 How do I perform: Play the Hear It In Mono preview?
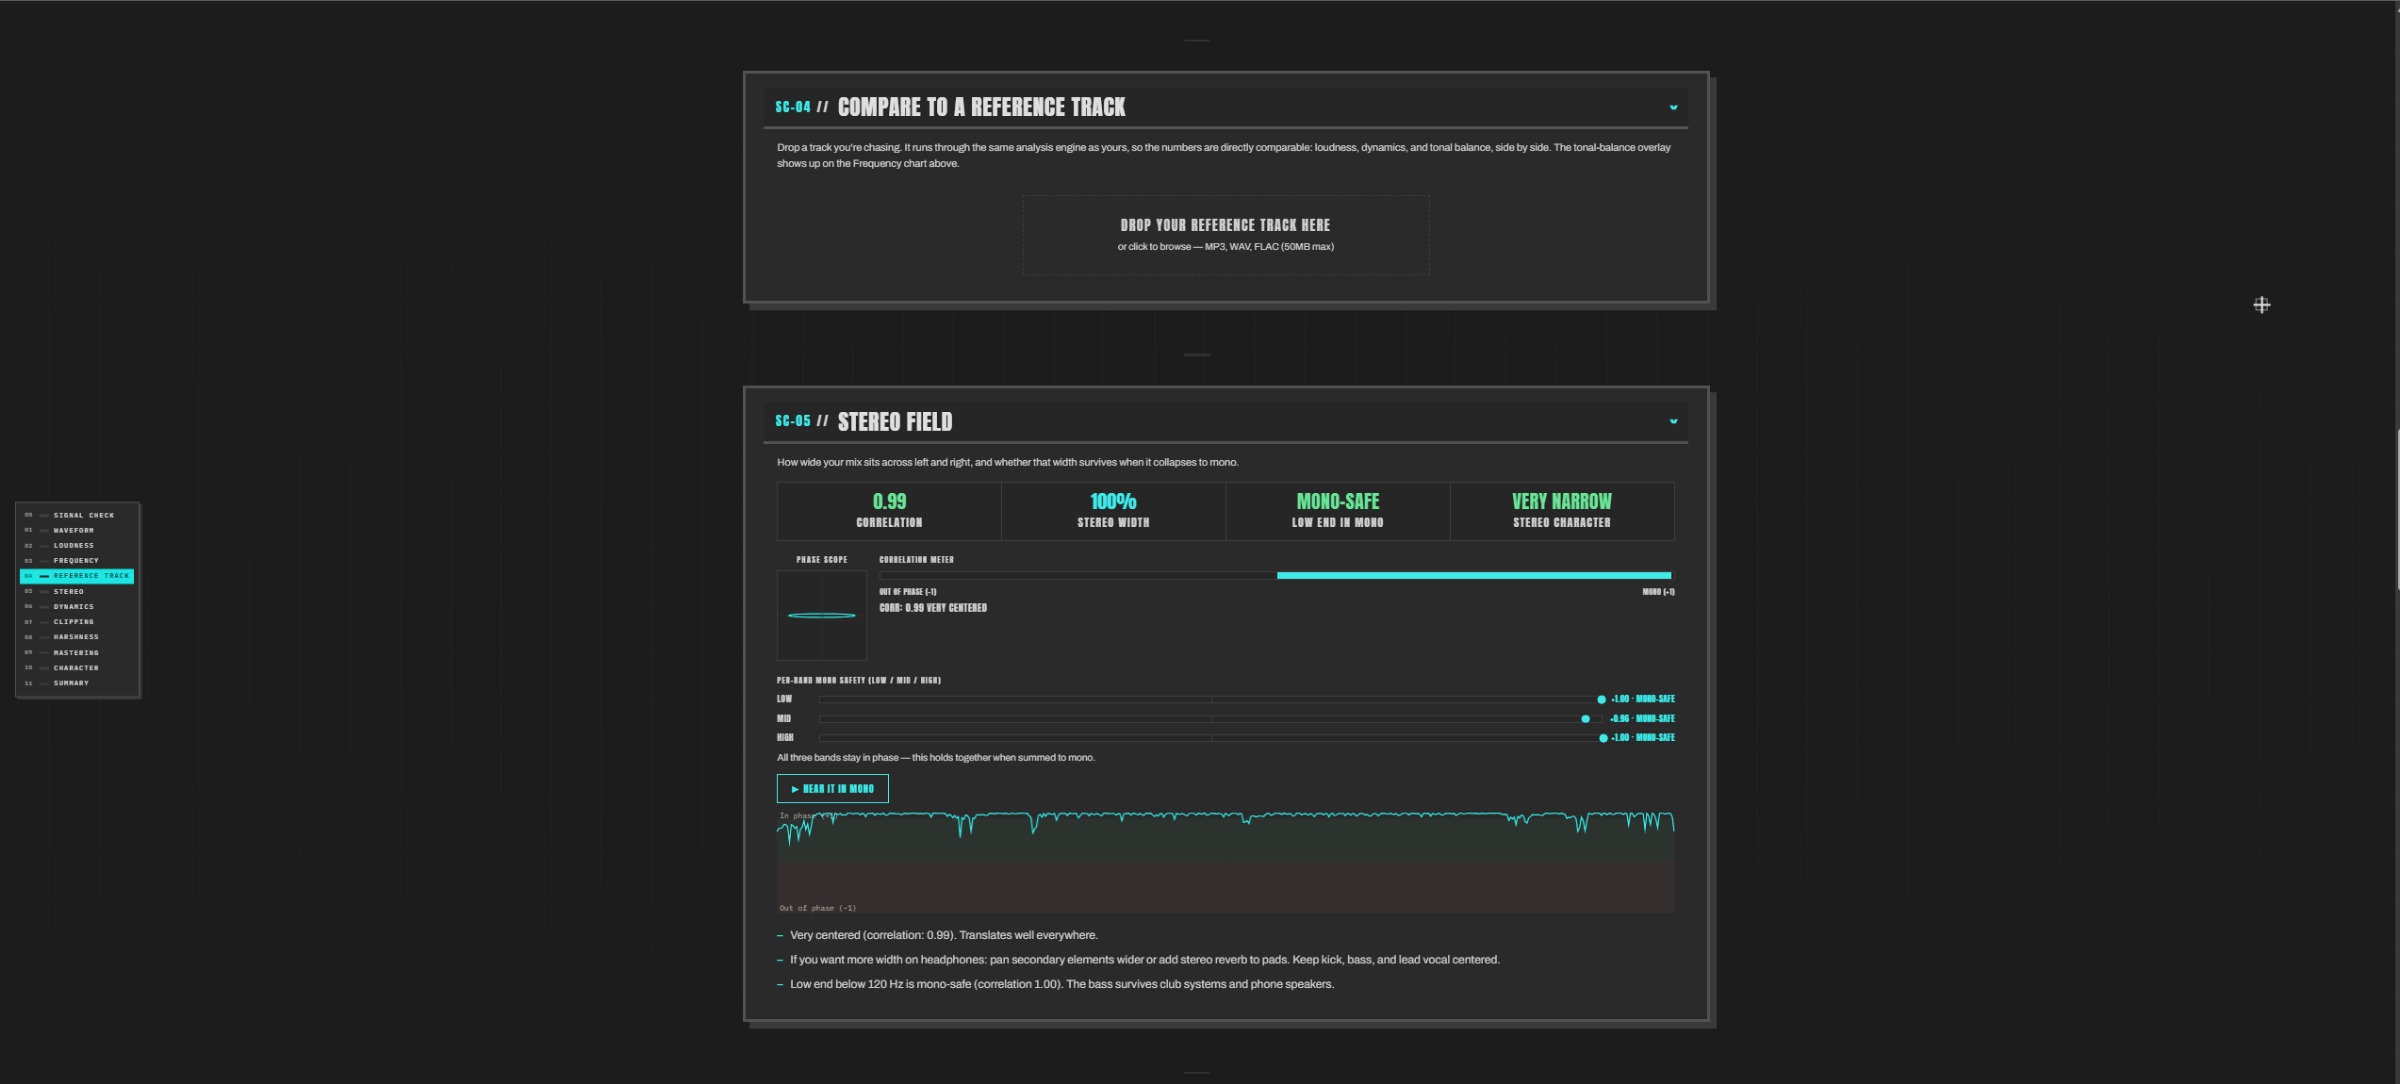pyautogui.click(x=832, y=788)
